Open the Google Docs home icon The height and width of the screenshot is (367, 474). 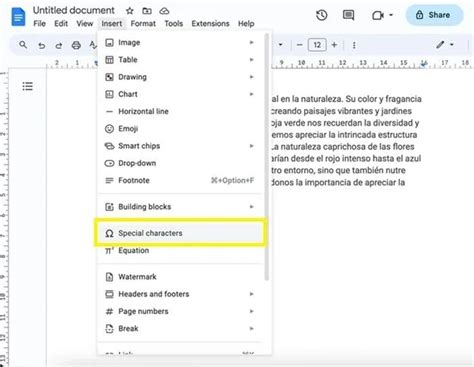(x=18, y=17)
